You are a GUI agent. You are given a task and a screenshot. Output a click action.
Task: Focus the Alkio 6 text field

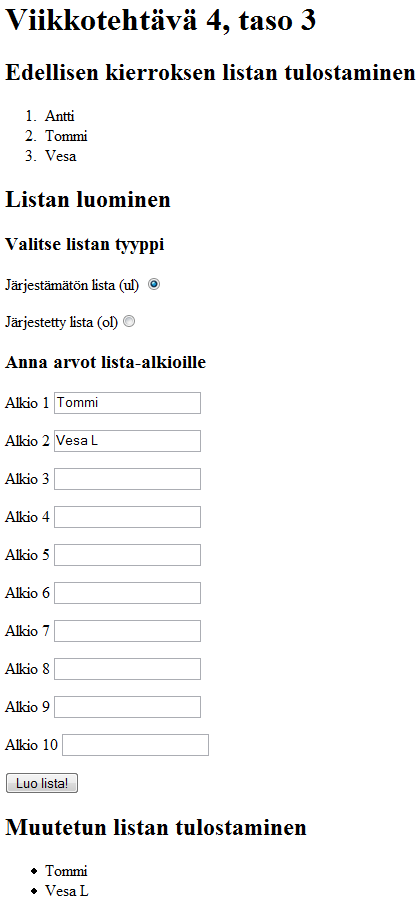[127, 593]
